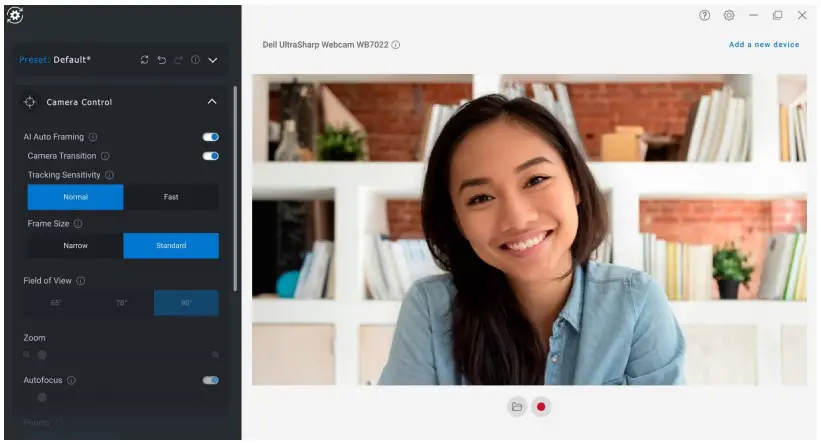Screen dimensions: 821x445
Task: Undo the last preset change
Action: pyautogui.click(x=162, y=60)
